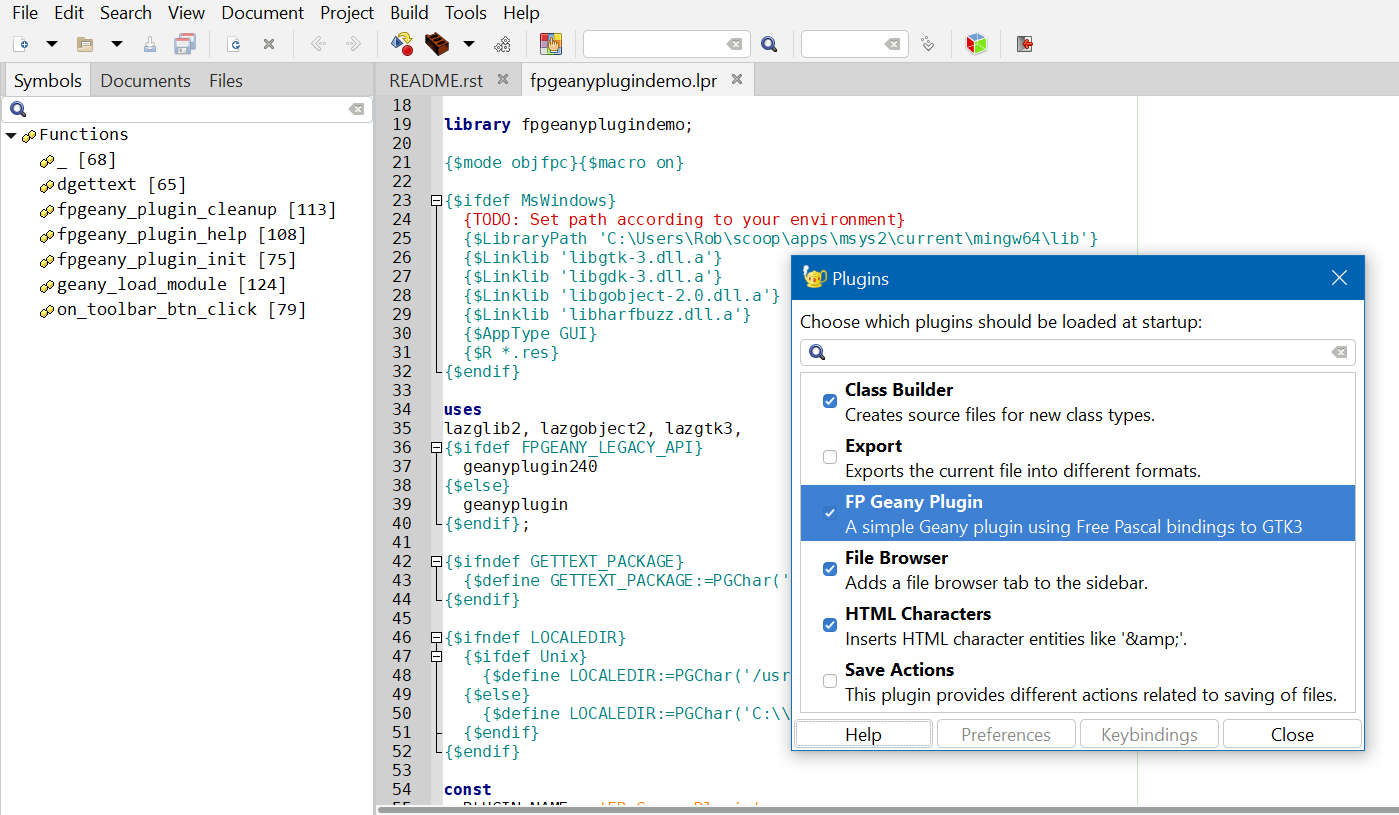Collapse the Functions tree node
The width and height of the screenshot is (1399, 815).
(x=11, y=135)
